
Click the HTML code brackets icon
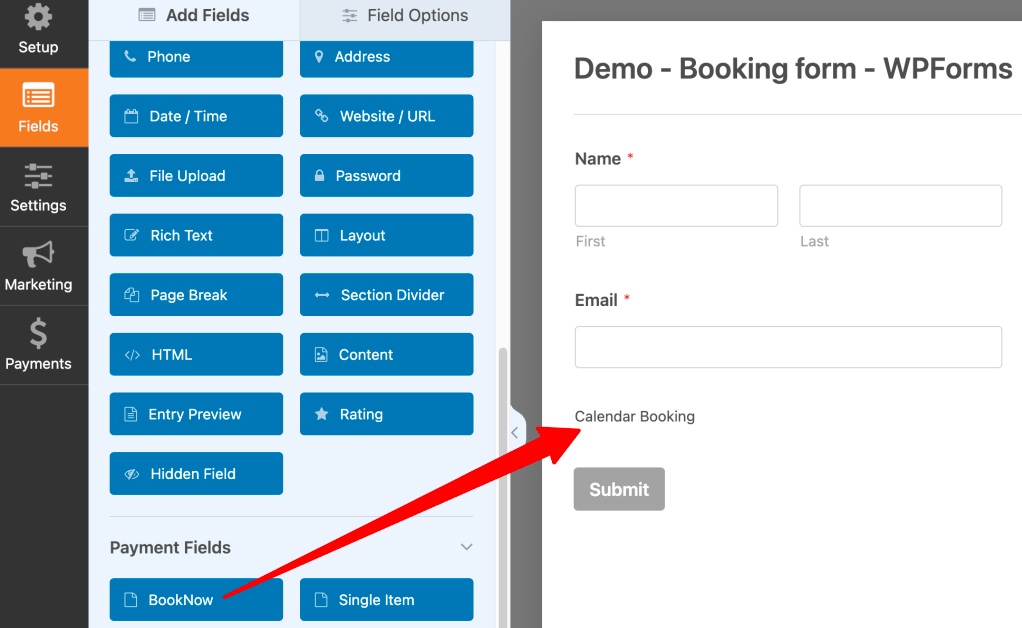coord(132,355)
